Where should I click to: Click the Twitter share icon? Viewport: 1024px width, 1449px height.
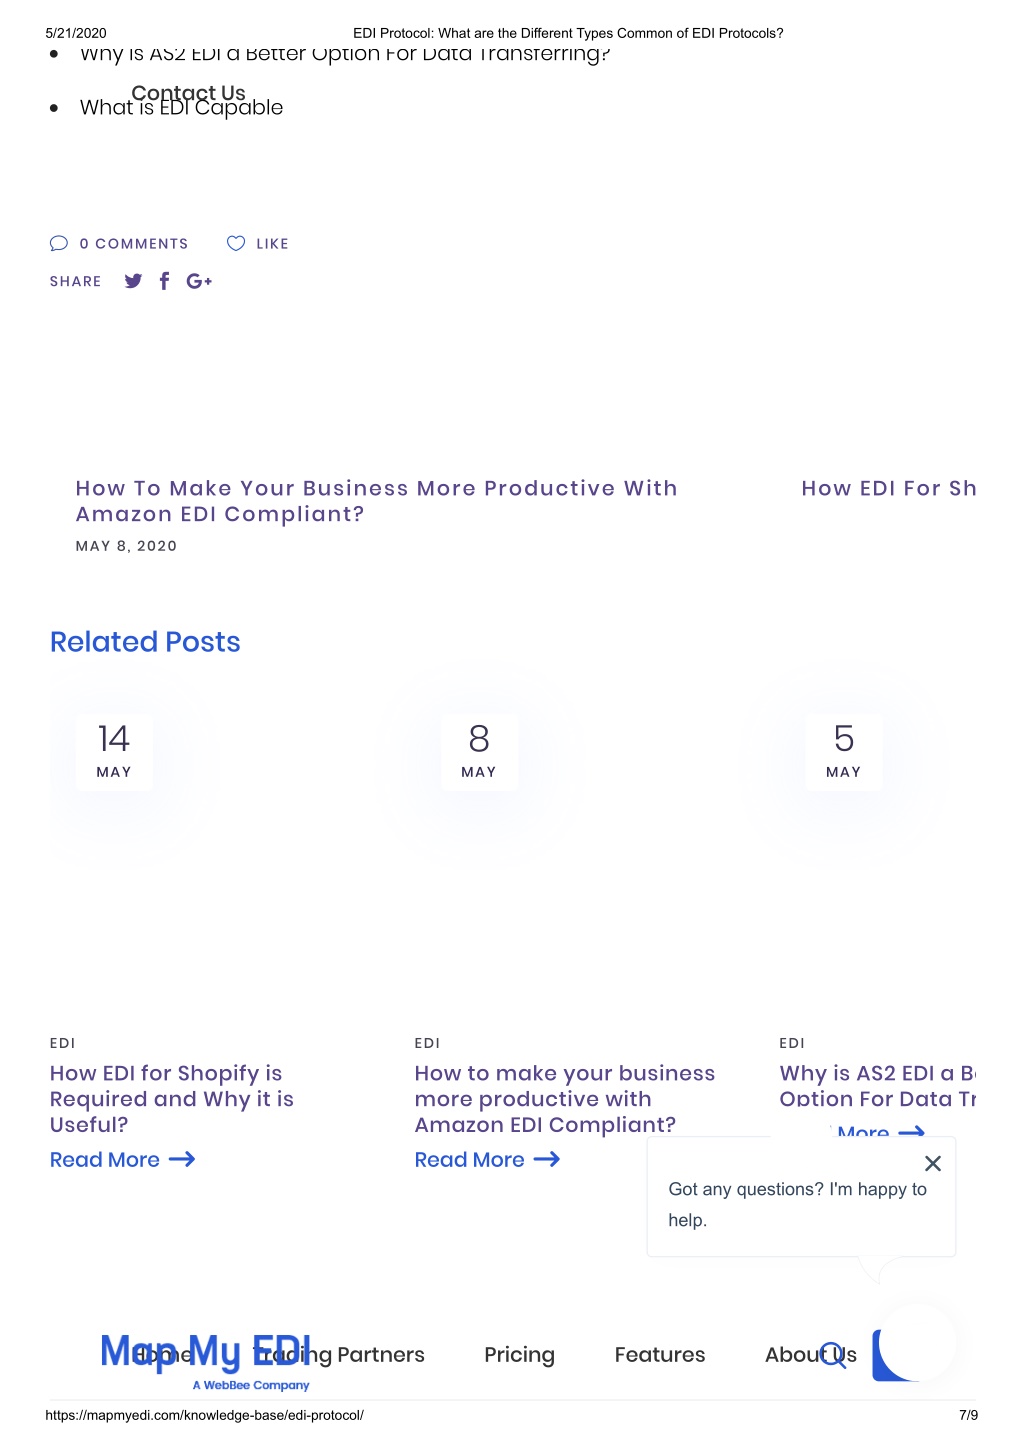(133, 281)
